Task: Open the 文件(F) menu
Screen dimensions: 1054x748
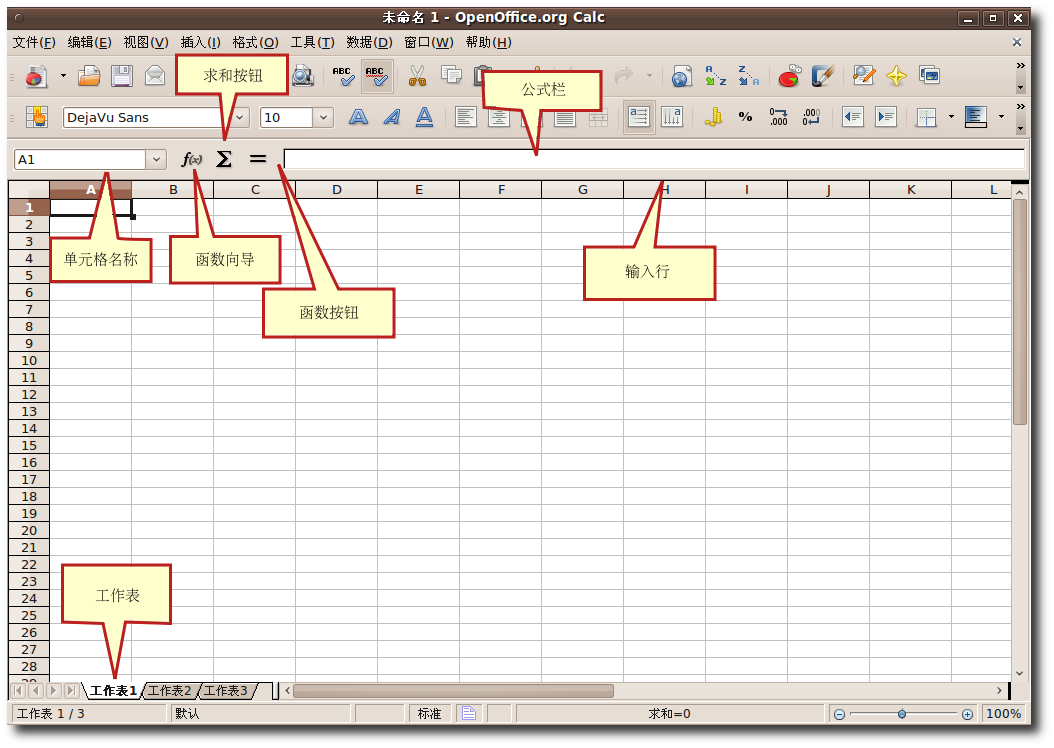Action: click(x=34, y=42)
